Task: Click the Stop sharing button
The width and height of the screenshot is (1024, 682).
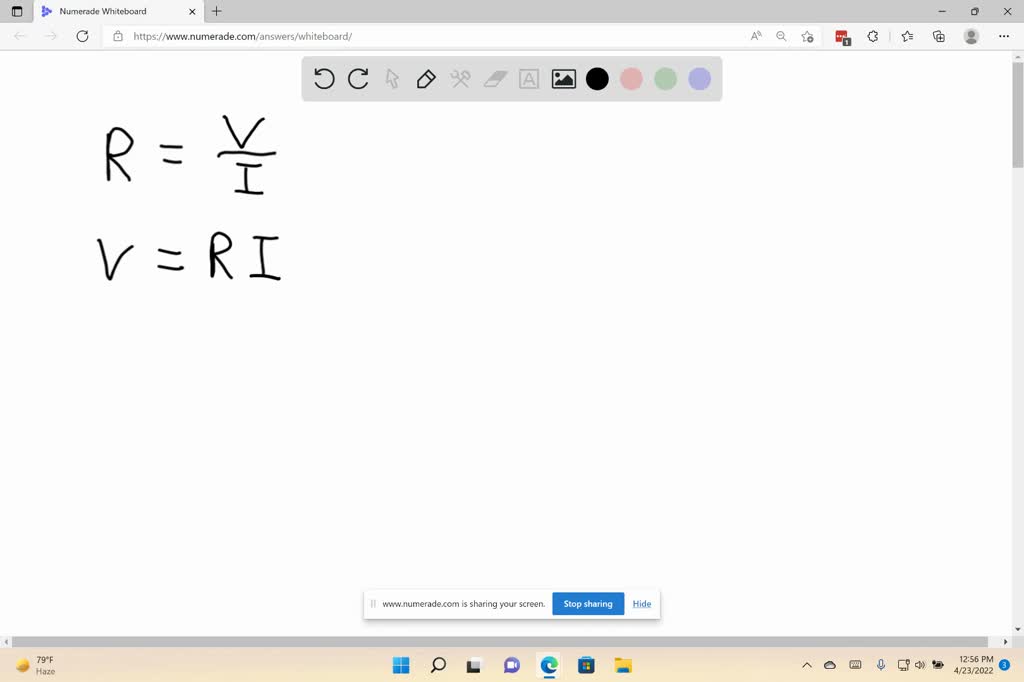Action: 587,604
